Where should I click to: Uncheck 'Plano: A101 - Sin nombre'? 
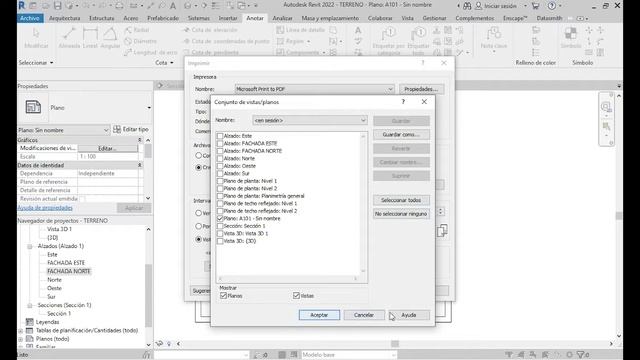pyautogui.click(x=220, y=218)
